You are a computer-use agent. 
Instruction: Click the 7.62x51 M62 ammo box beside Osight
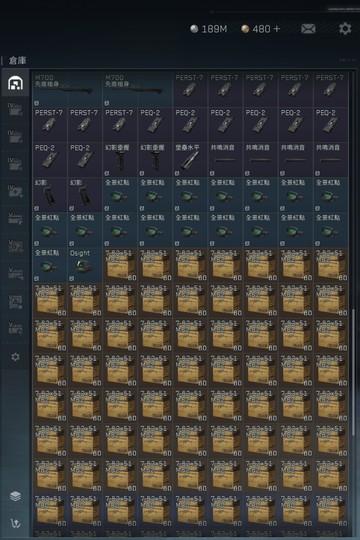click(120, 265)
